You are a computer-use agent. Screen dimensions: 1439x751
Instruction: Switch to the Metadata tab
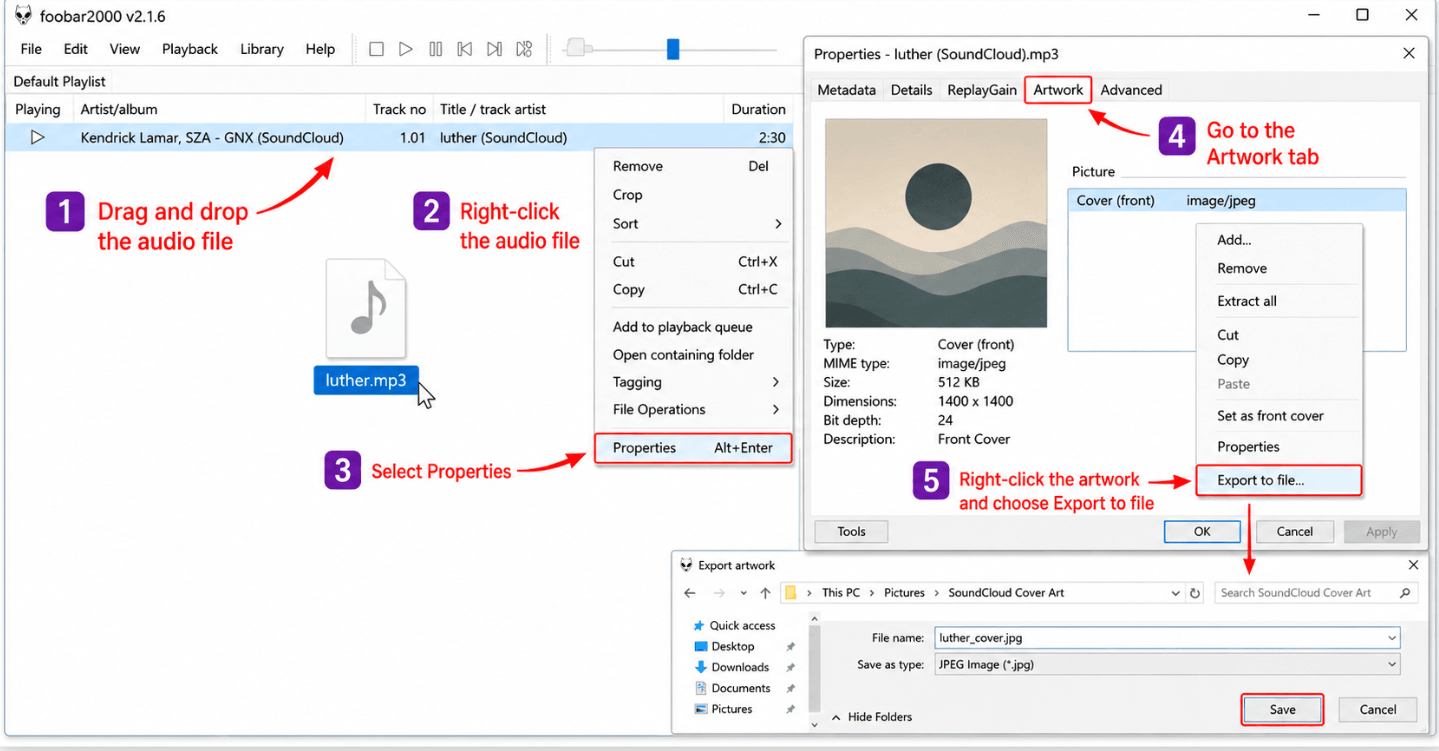(846, 90)
